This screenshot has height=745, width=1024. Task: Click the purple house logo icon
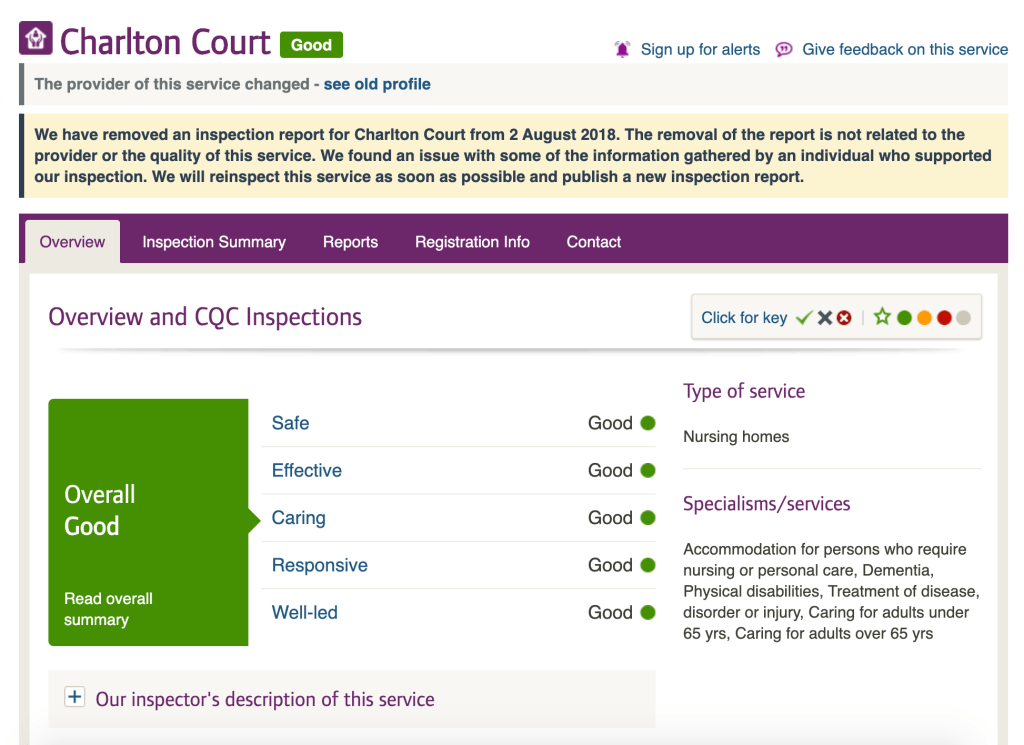(x=36, y=40)
